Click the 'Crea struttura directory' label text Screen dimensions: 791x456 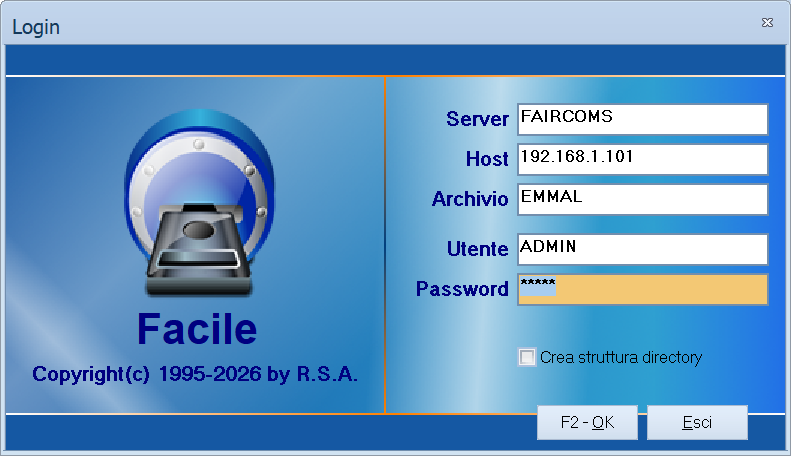point(621,357)
